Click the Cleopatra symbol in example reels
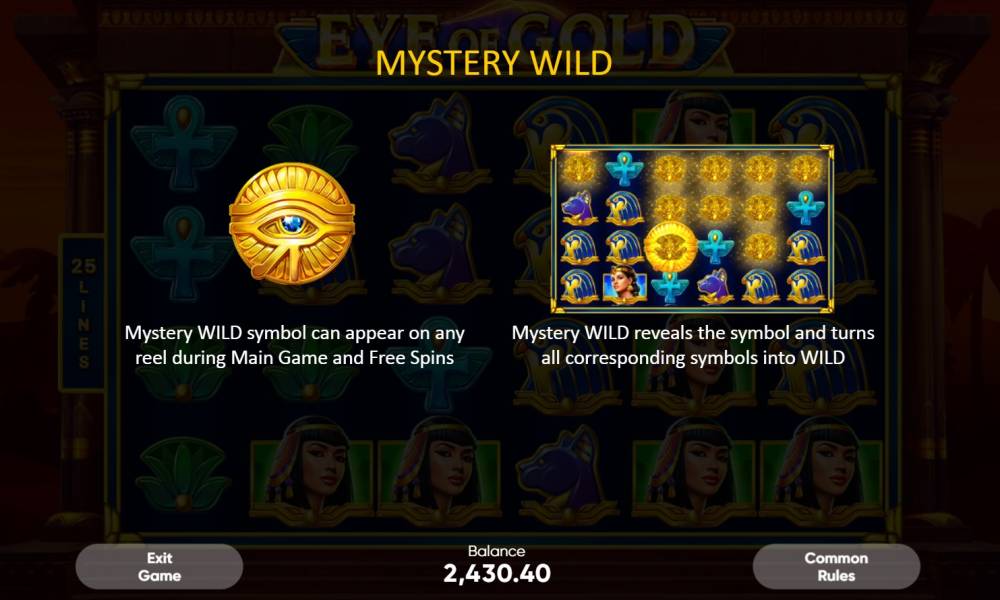The height and width of the screenshot is (600, 1000). (624, 284)
